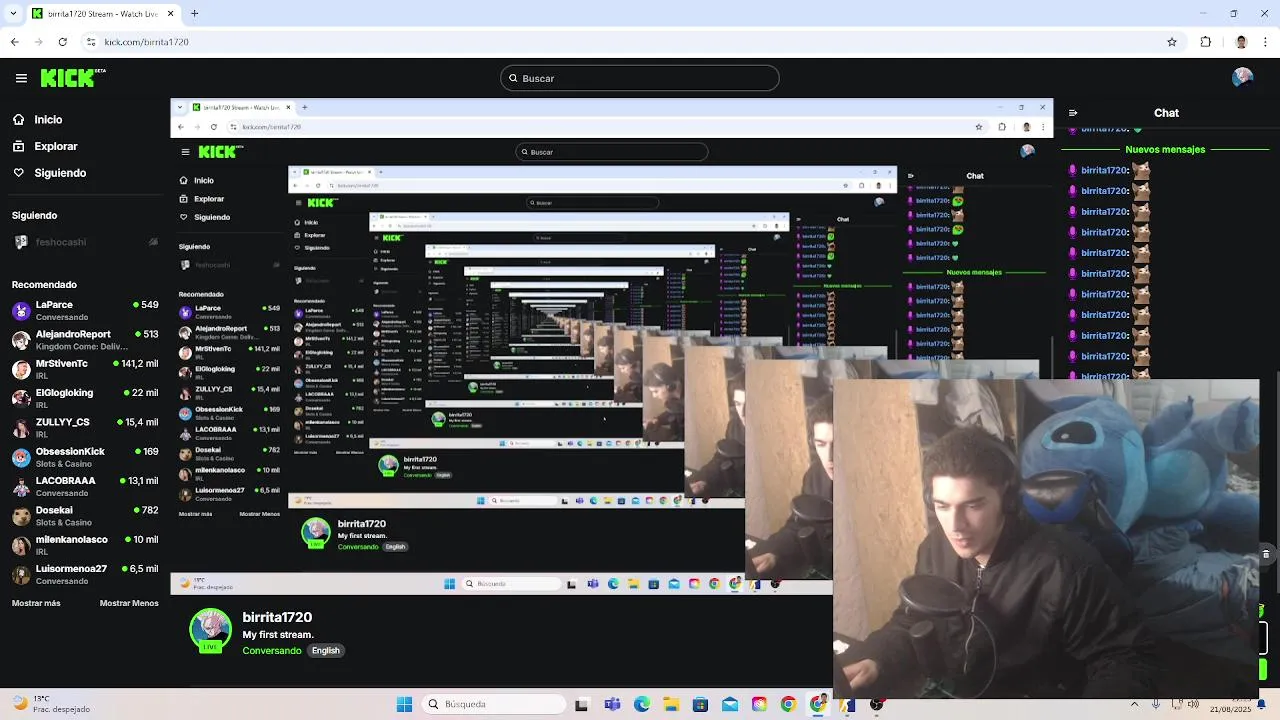Go to Explorar in the sidebar

56,146
